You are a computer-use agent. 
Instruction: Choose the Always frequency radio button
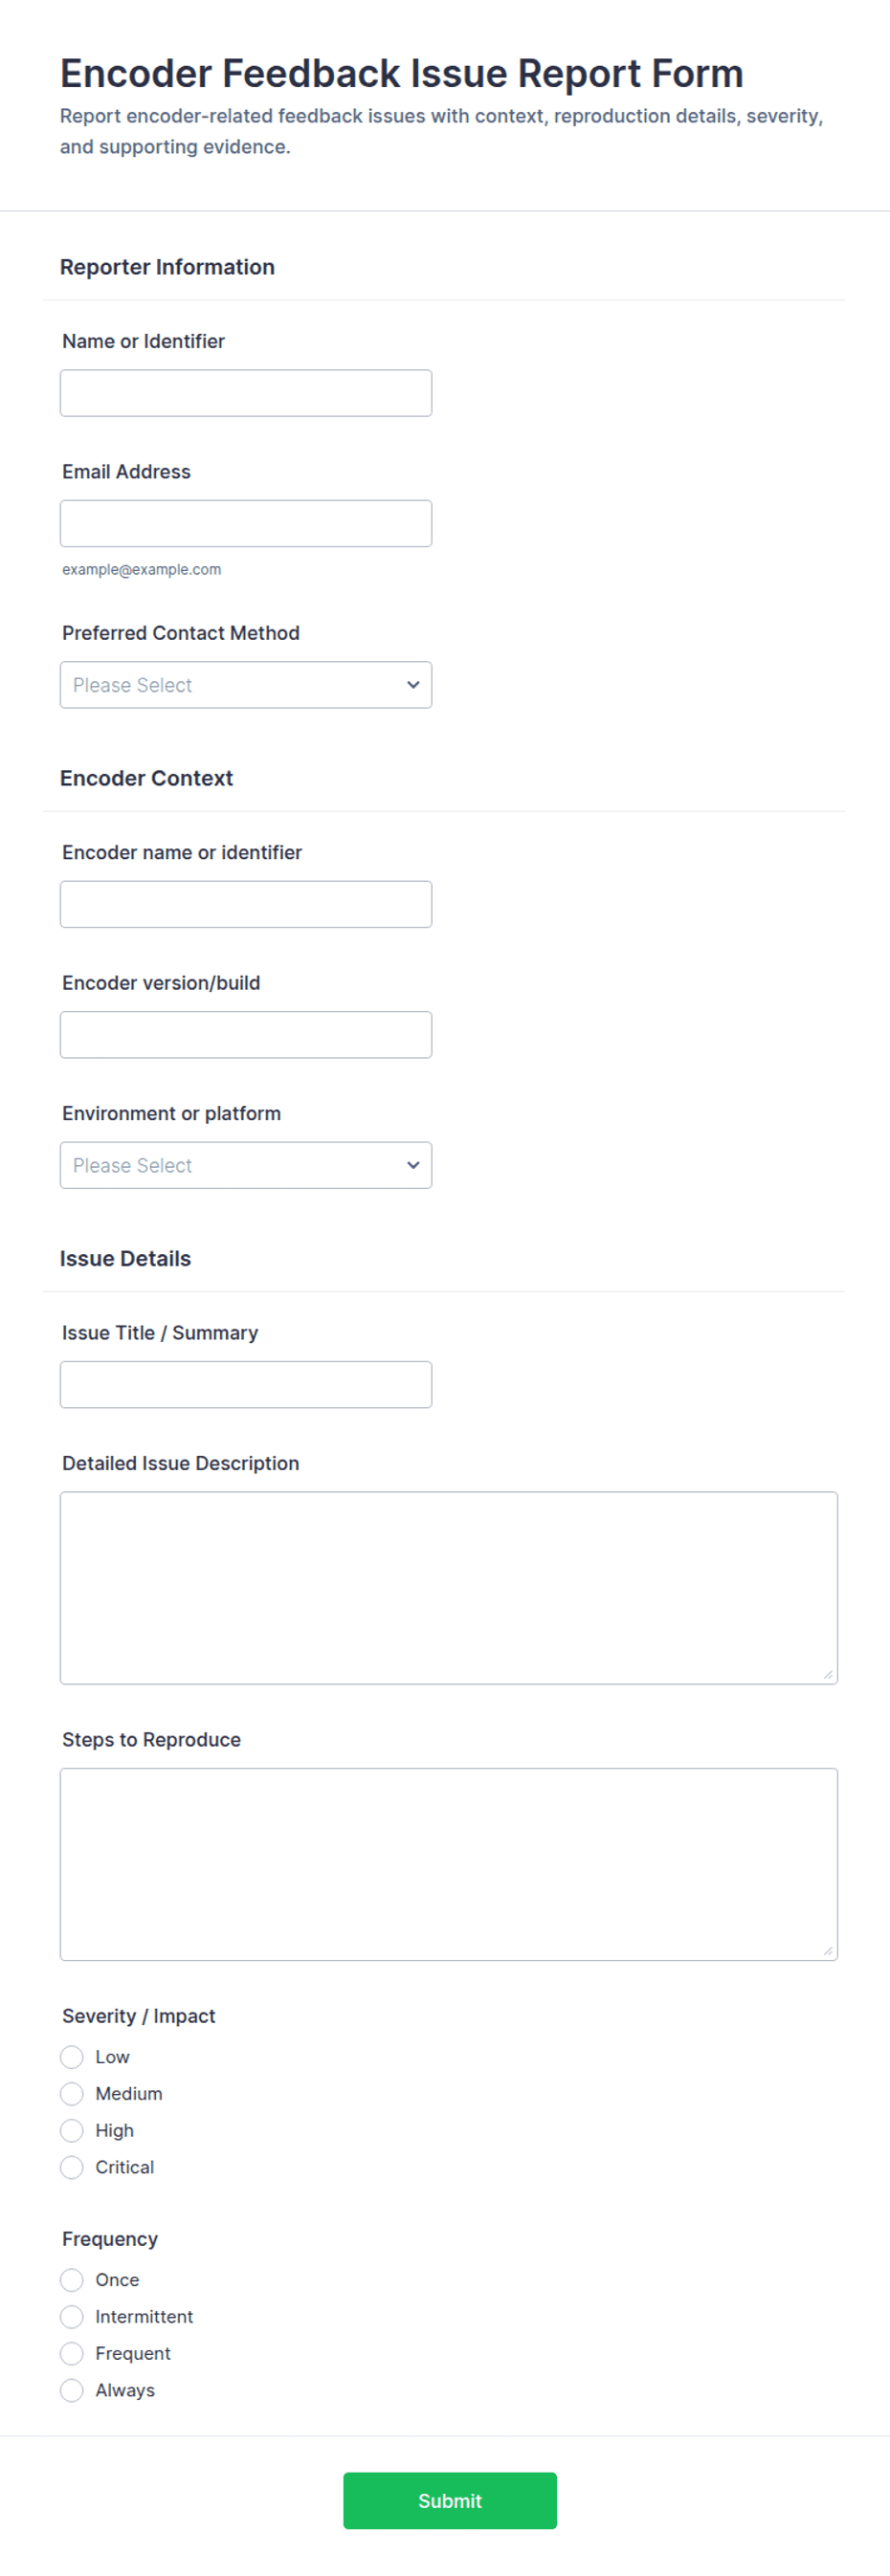tap(72, 2390)
